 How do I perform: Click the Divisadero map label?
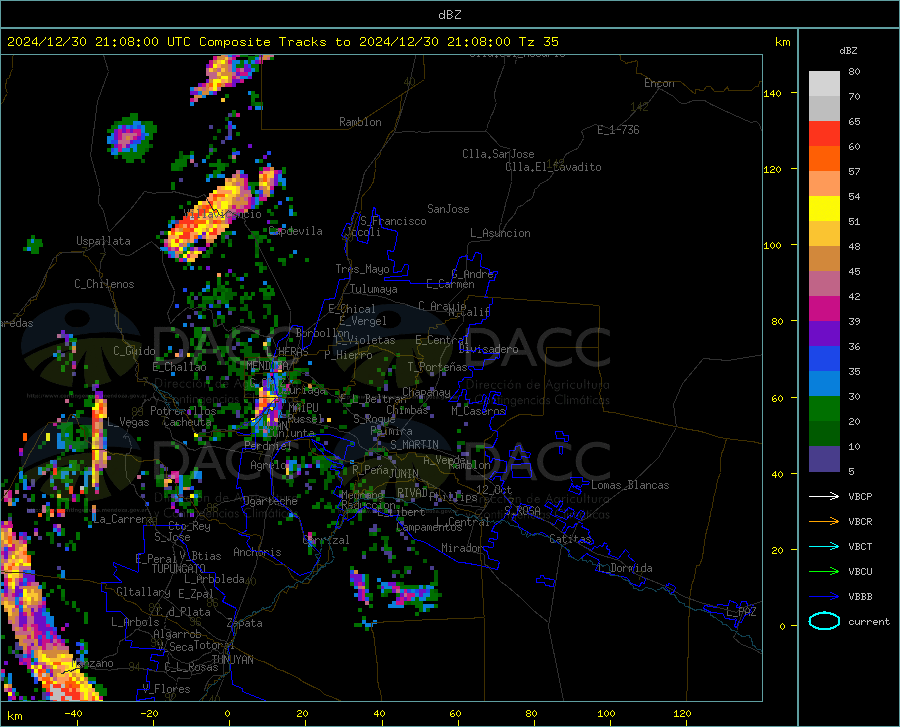tap(488, 349)
